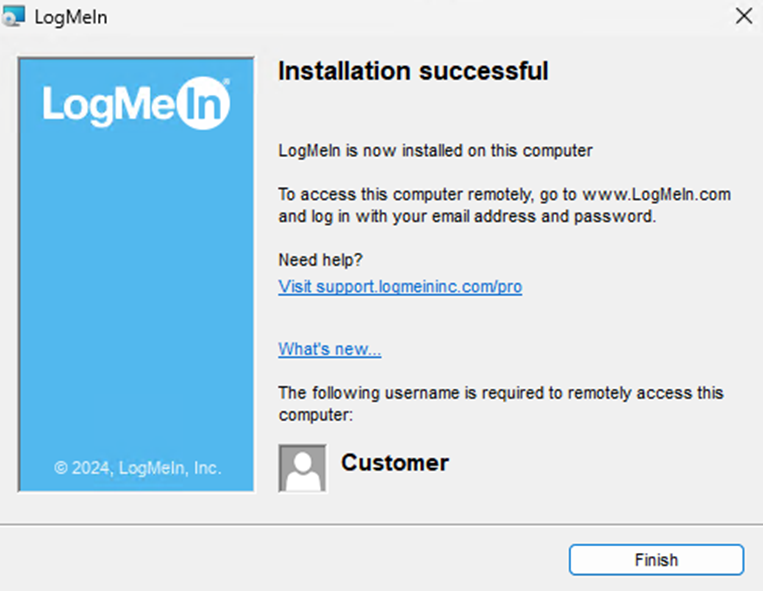Click 'LogMeIn is now installed on this computer' text
This screenshot has width=763, height=591.
435,151
